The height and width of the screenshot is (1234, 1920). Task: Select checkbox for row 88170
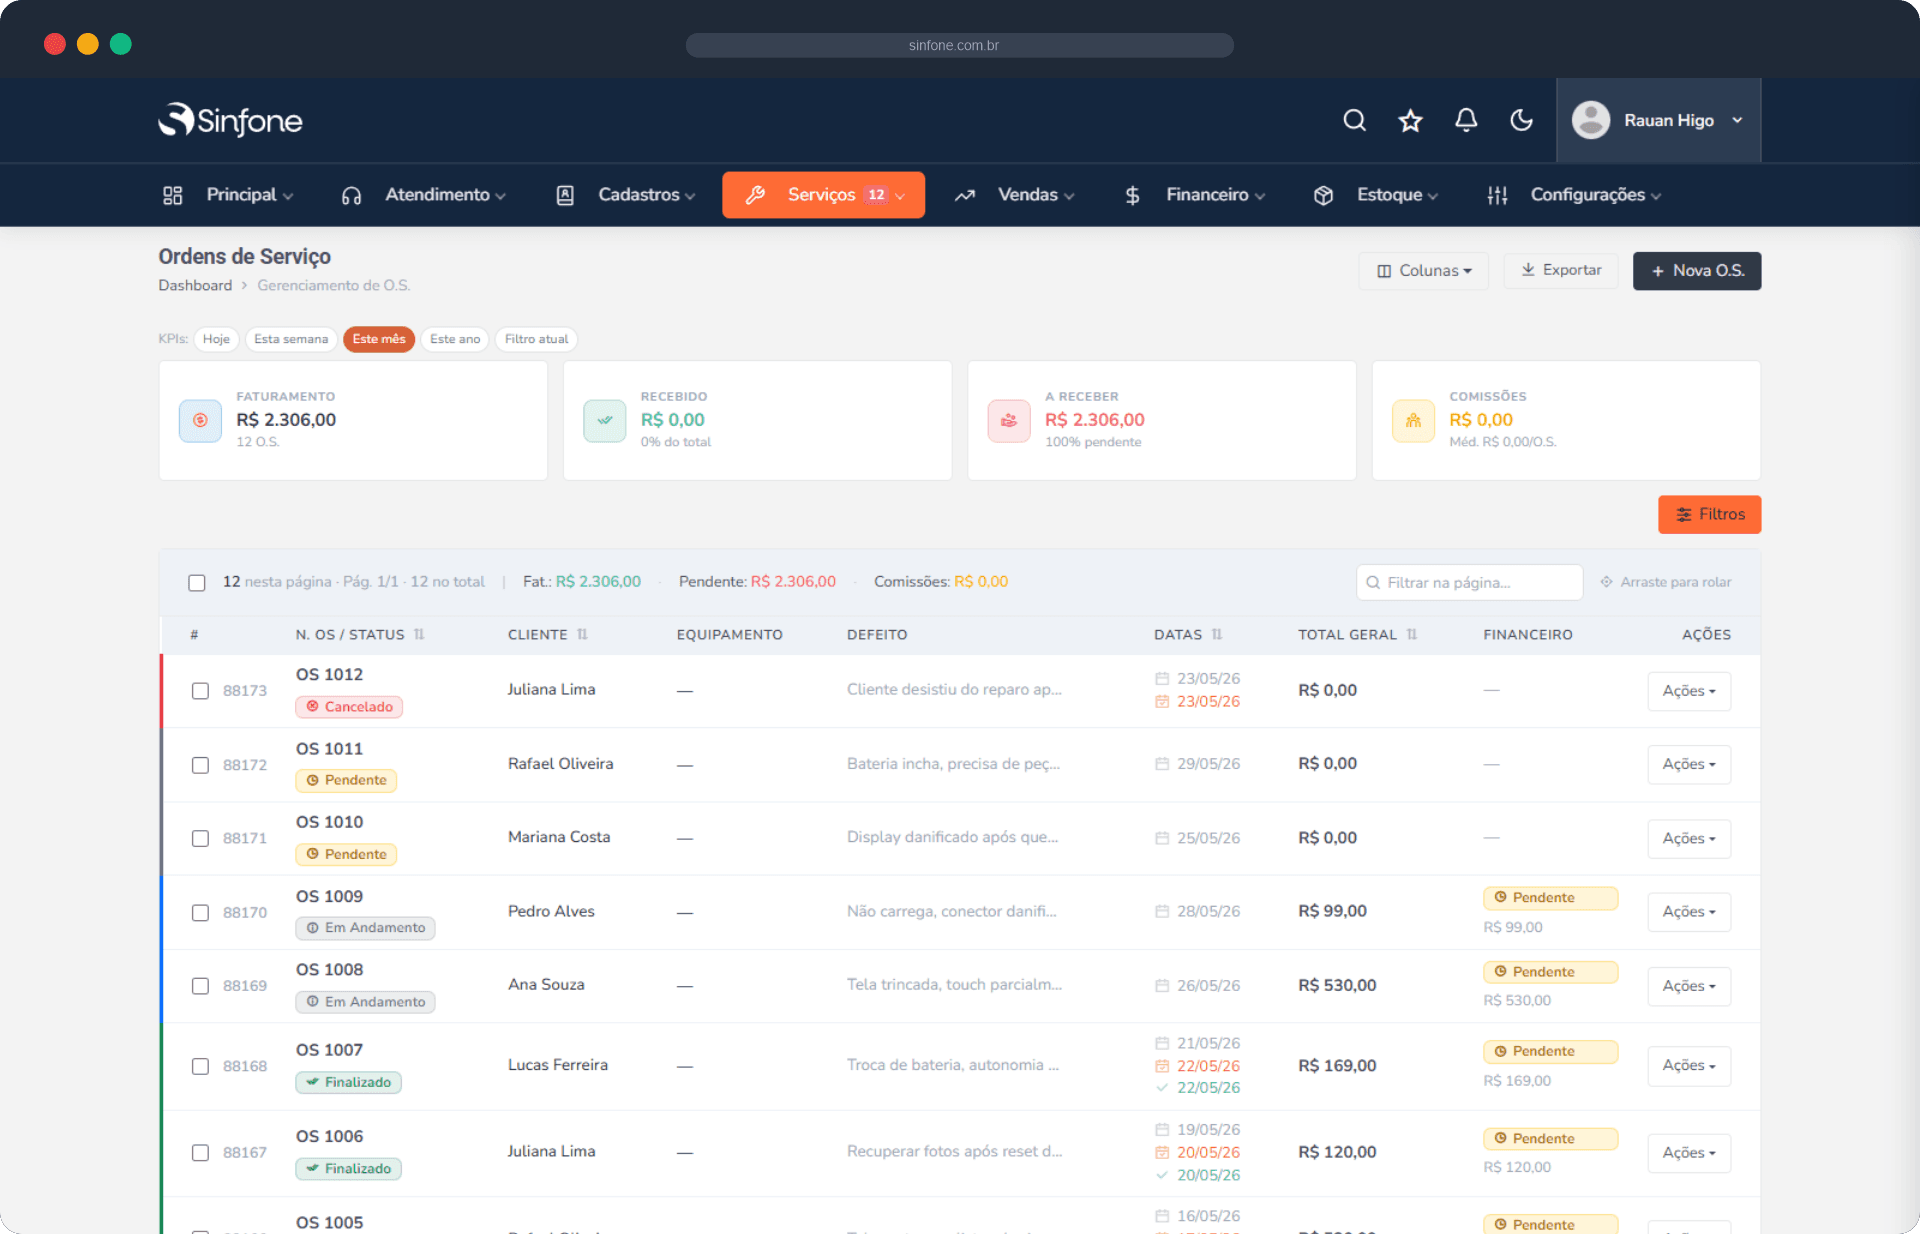[x=200, y=913]
